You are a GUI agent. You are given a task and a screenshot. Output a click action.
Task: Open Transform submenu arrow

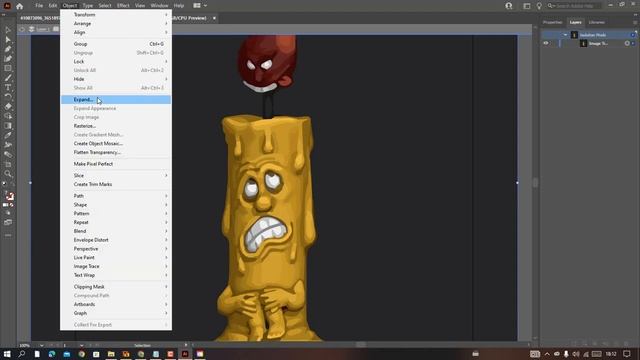[x=166, y=15]
